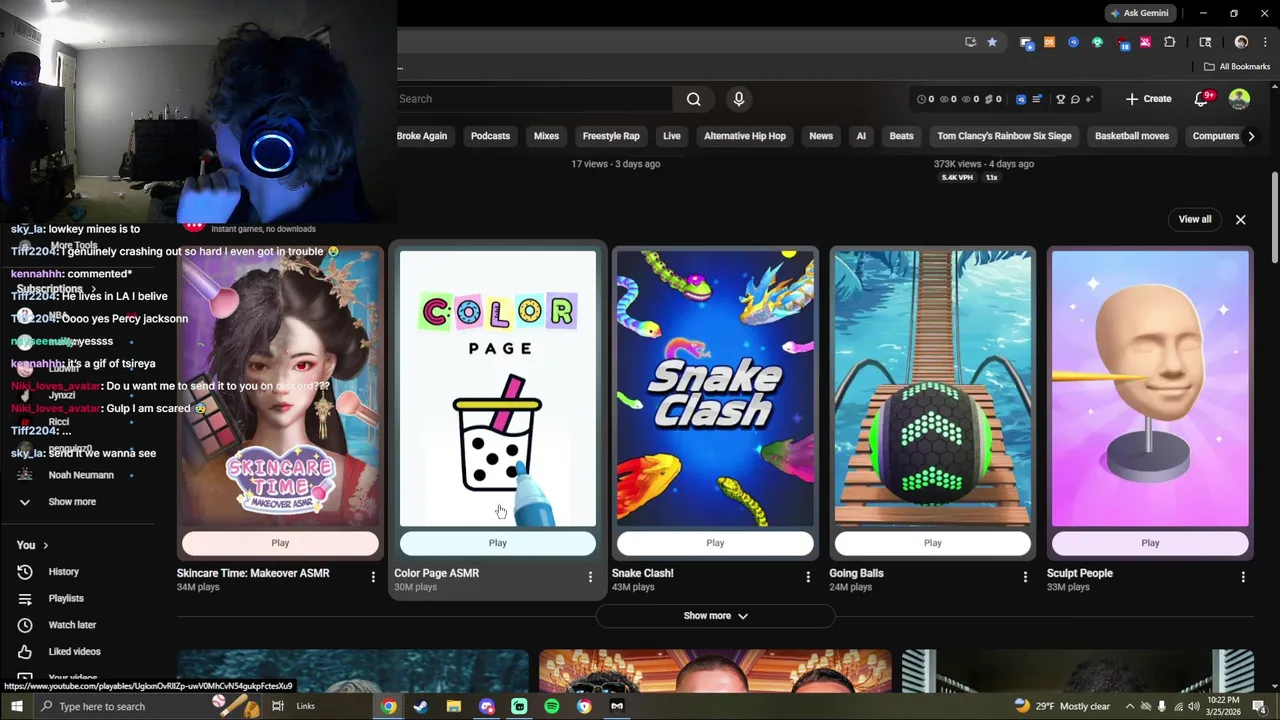The image size is (1280, 720).
Task: Click the chat bubble icon in stats toolbar
Action: pyautogui.click(x=1075, y=99)
